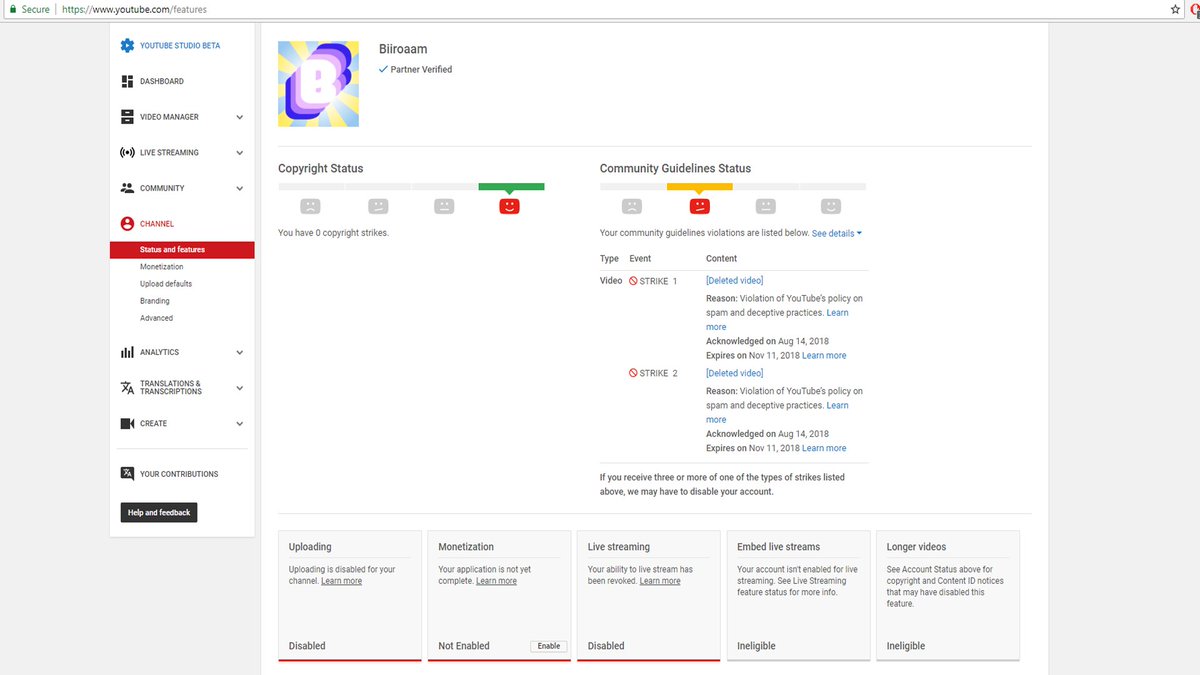The image size is (1200, 675).
Task: Click the red community guidelines status face
Action: click(699, 206)
